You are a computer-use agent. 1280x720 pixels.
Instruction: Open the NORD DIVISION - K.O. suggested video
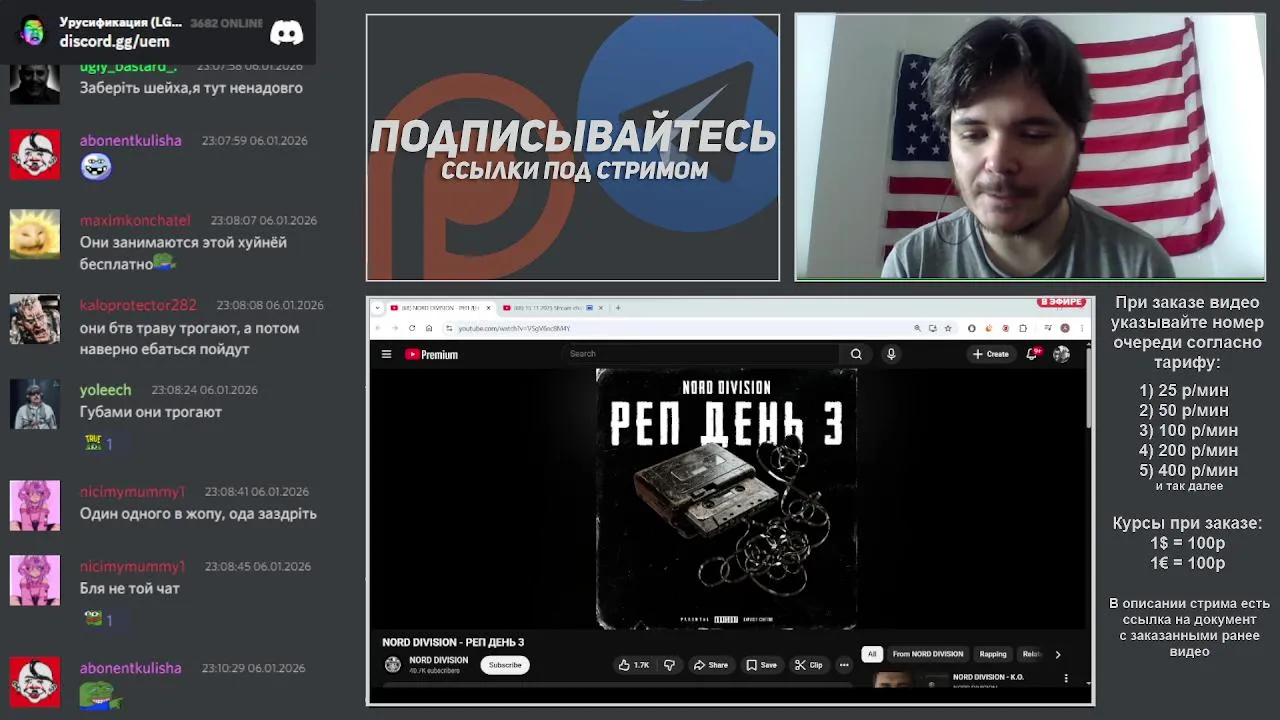[988, 678]
